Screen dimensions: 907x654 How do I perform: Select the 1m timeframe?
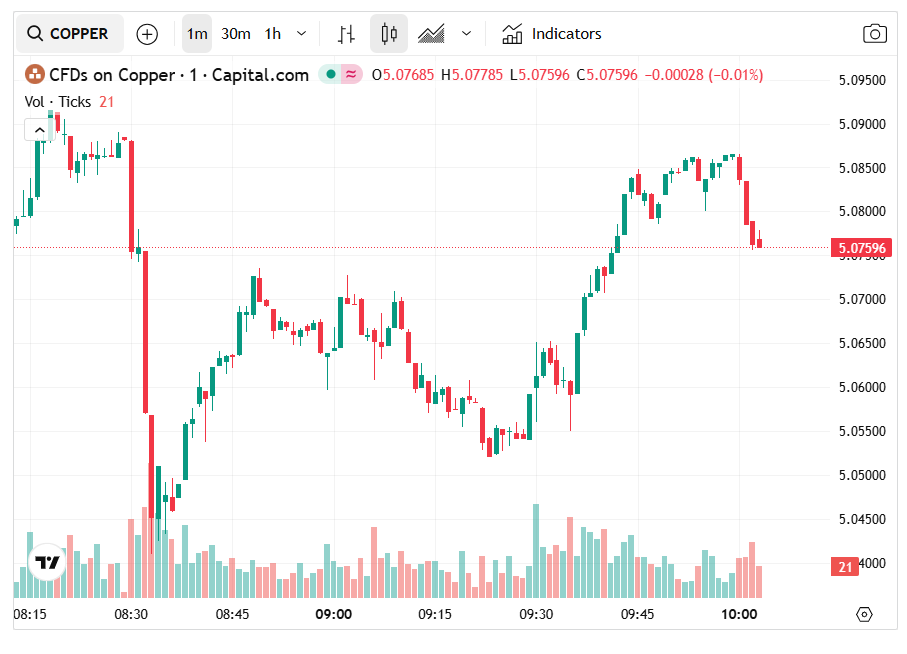197,34
